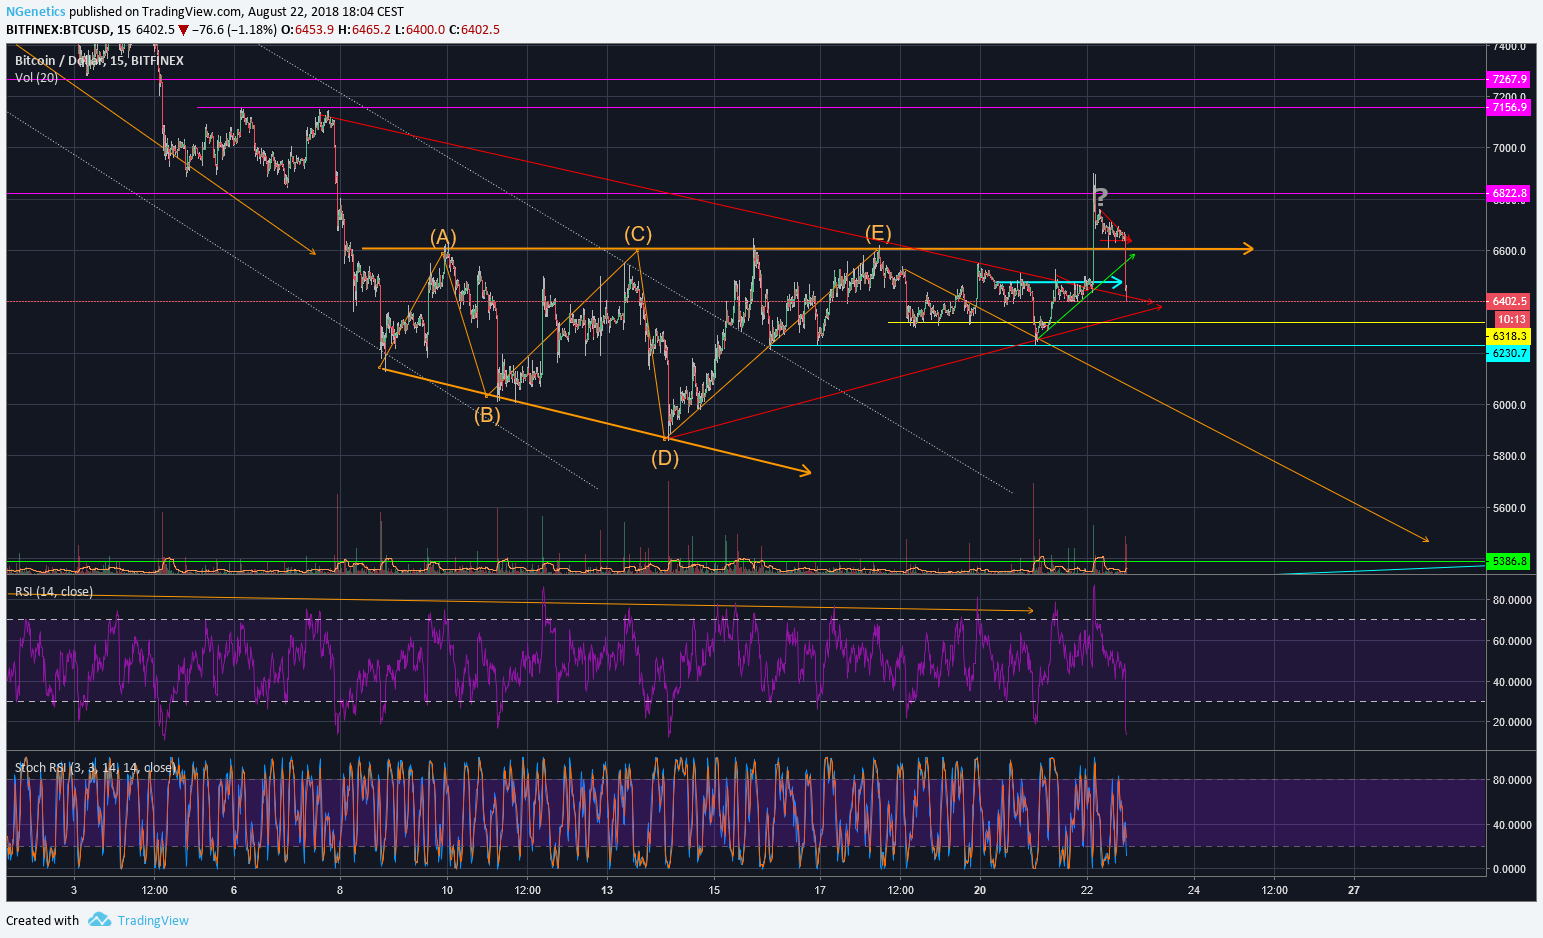Click the 0.0000 level on Stoch RSI axis

click(x=1509, y=869)
